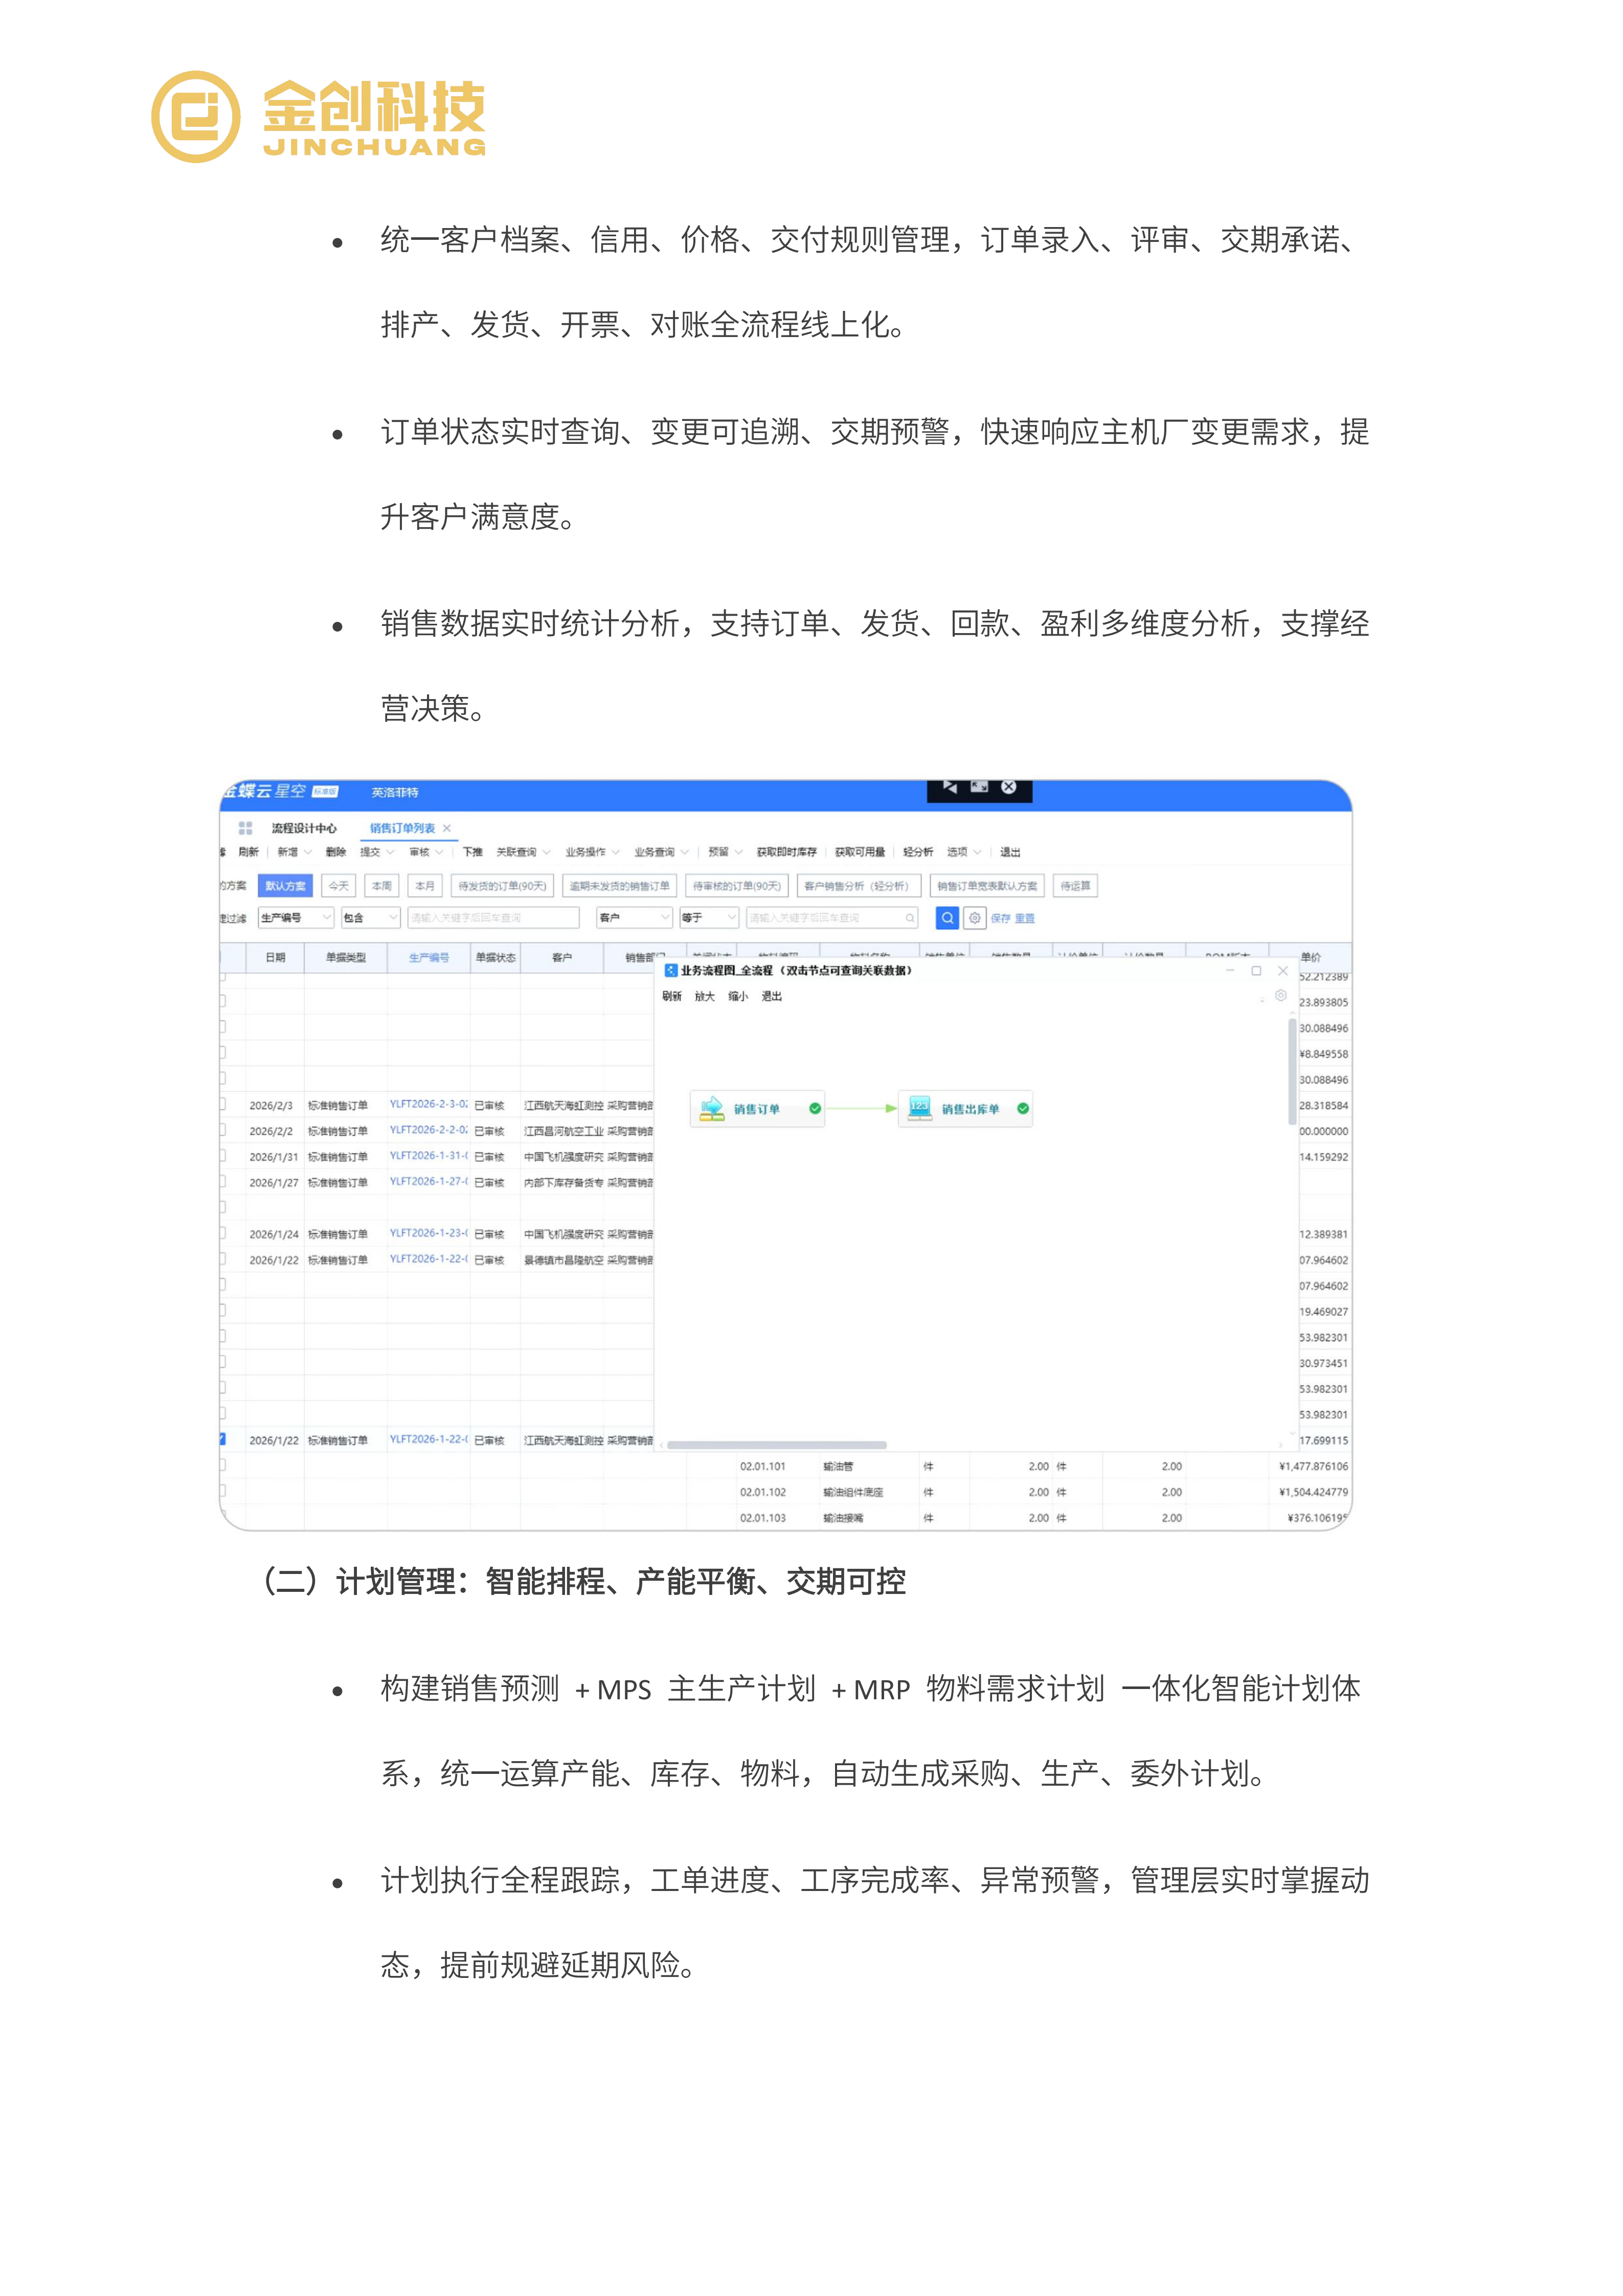Image resolution: width=1623 pixels, height=2296 pixels.
Task: Apply the 今天 quick filter
Action: (339, 886)
